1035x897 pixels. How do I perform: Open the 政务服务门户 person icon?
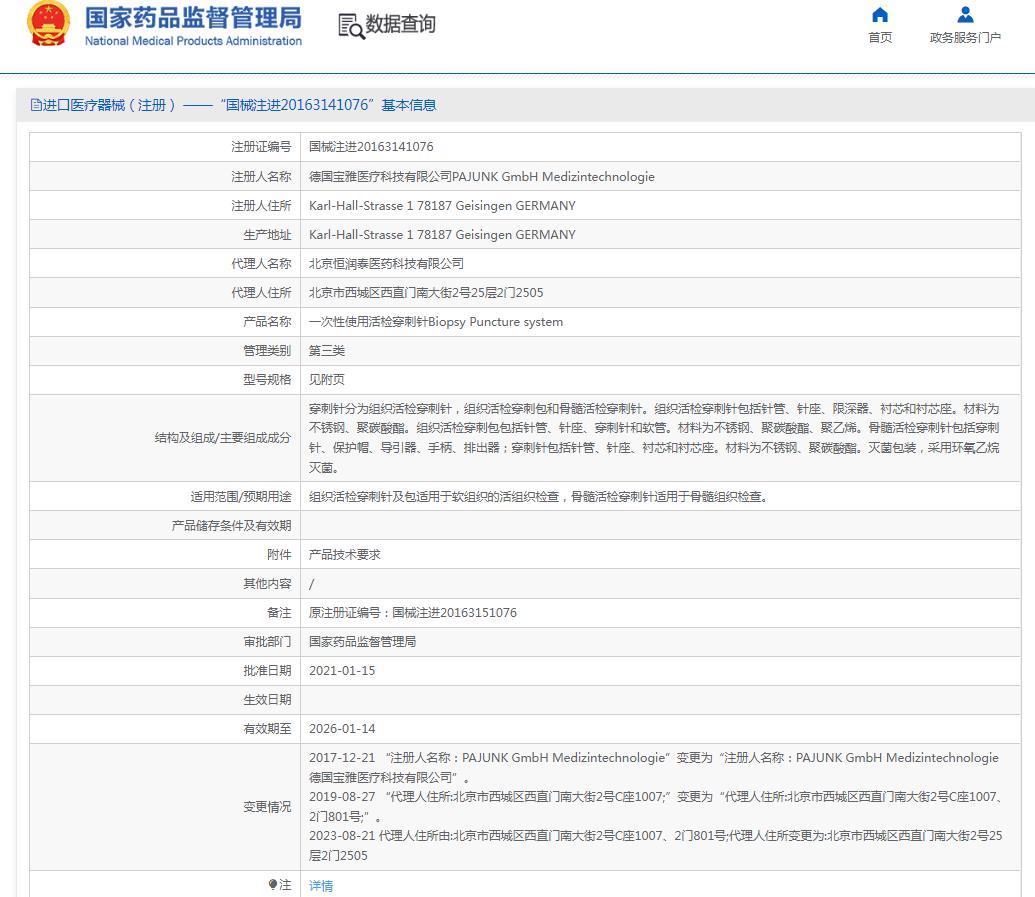pos(965,15)
